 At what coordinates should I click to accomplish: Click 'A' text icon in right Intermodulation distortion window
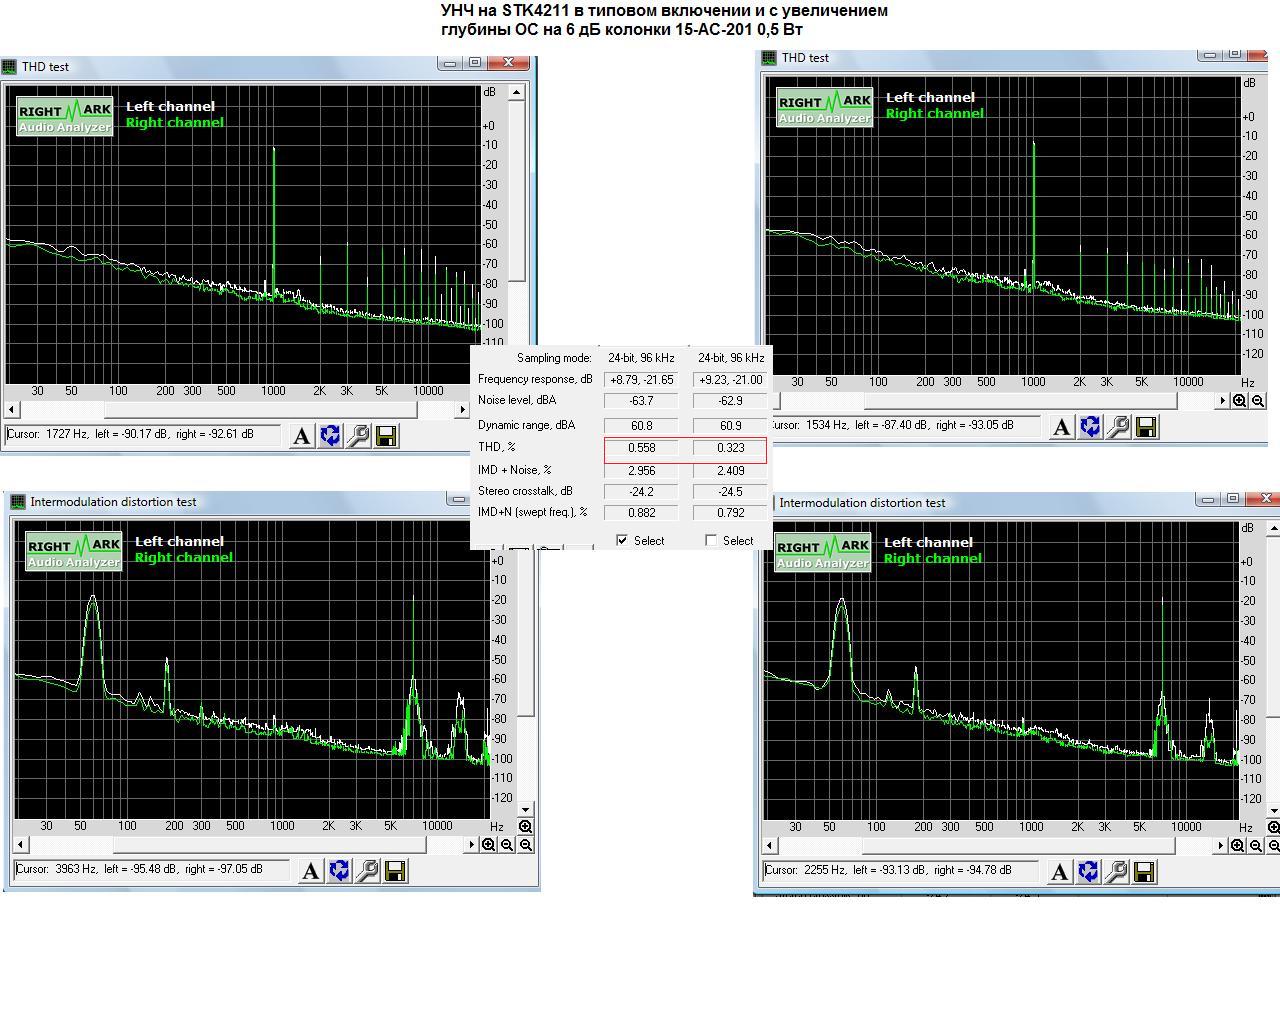click(1060, 872)
